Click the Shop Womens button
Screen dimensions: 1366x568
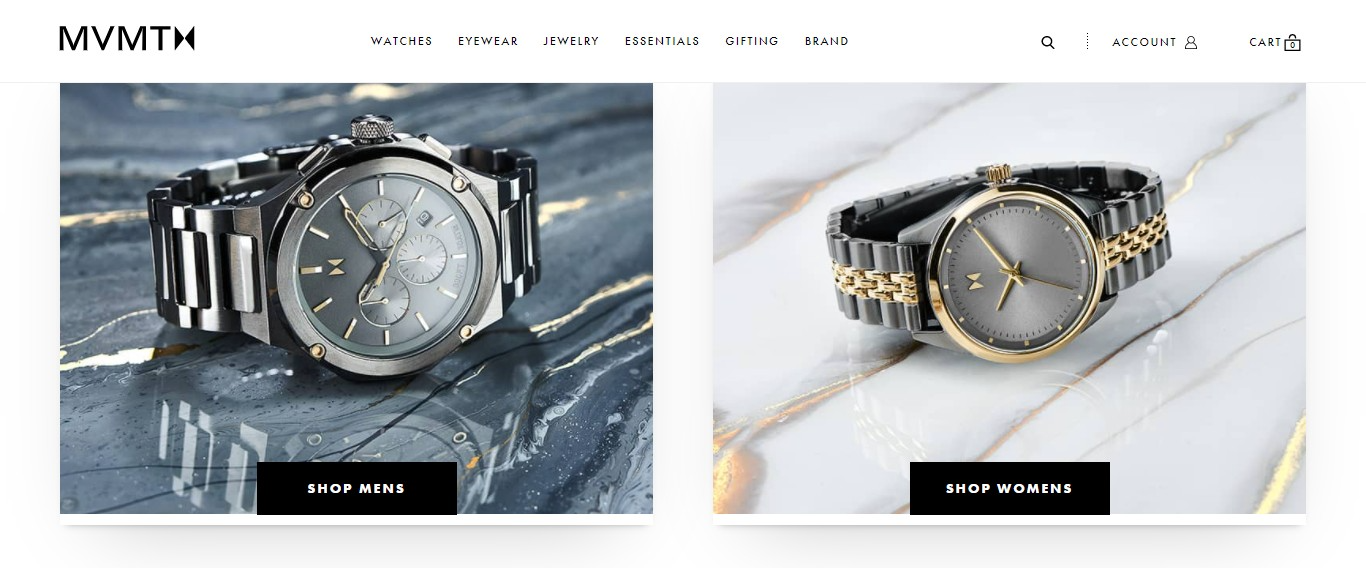click(1009, 488)
